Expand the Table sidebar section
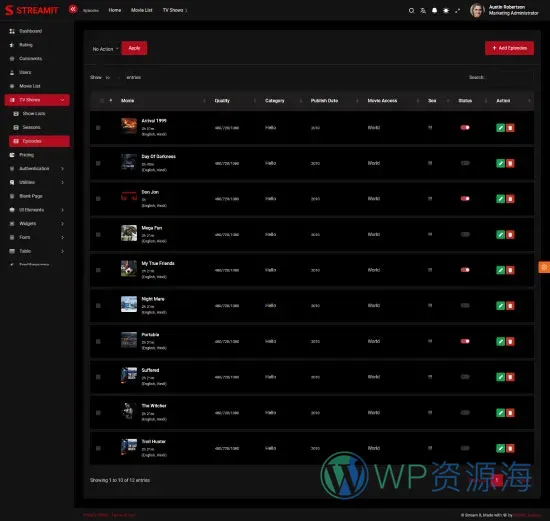Image resolution: width=550 pixels, height=521 pixels. 37,251
